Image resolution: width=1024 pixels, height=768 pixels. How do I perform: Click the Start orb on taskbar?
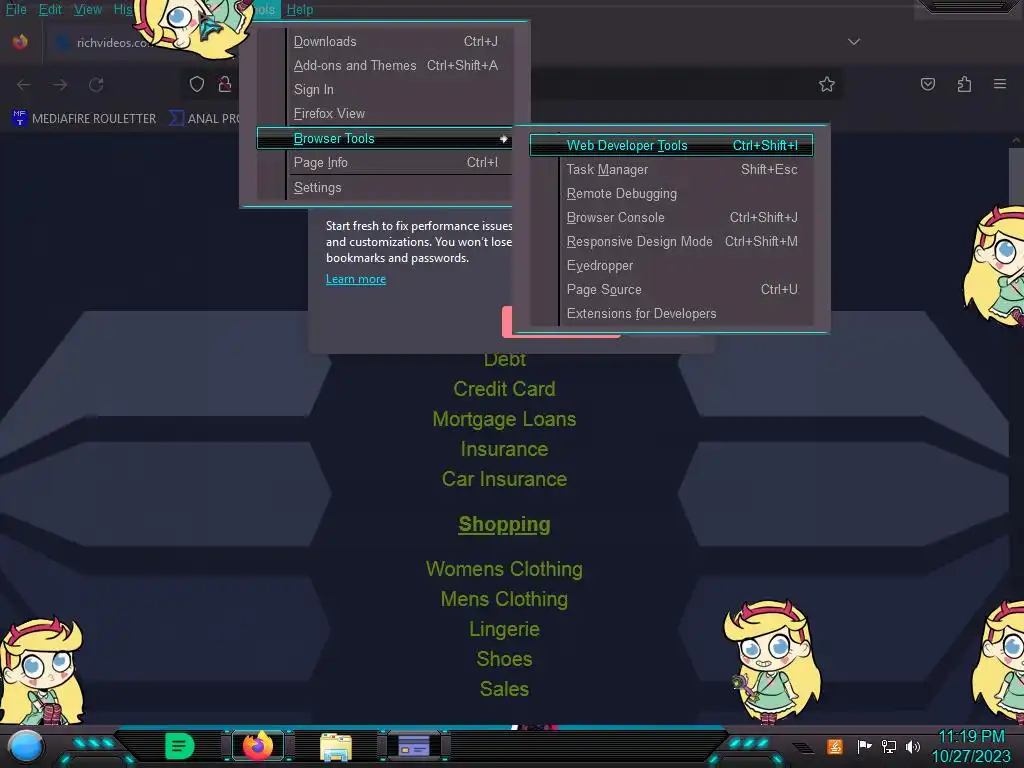(x=25, y=746)
